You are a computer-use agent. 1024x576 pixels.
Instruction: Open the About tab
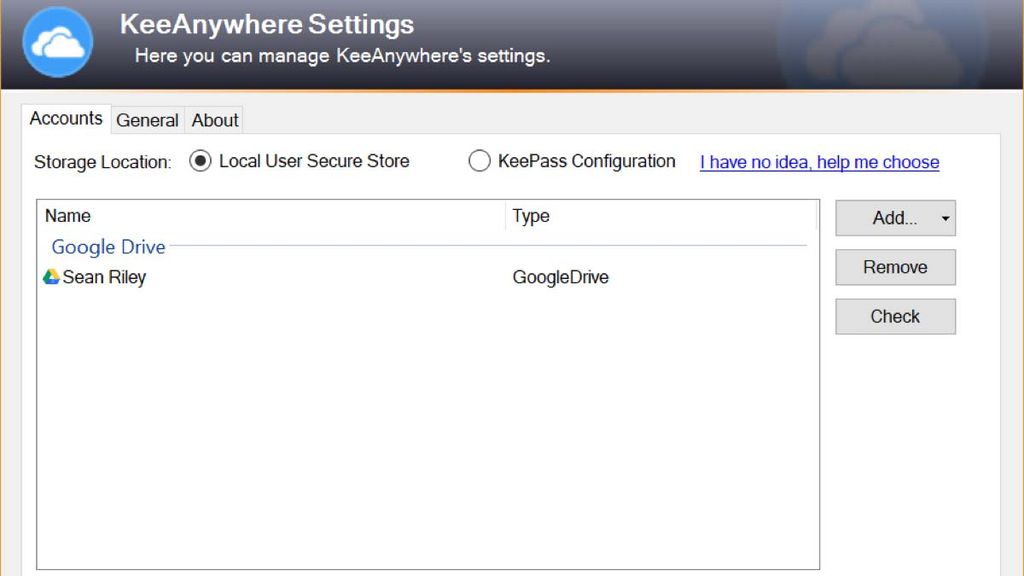213,120
